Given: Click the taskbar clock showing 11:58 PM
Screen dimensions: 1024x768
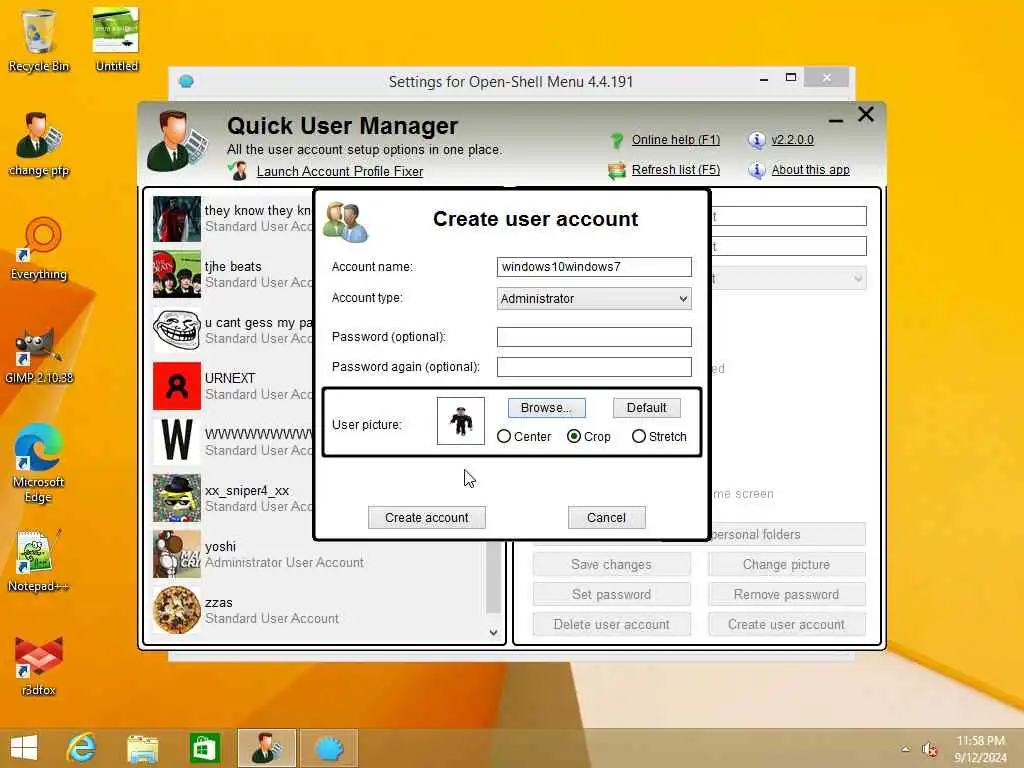Looking at the screenshot, I should pos(980,749).
